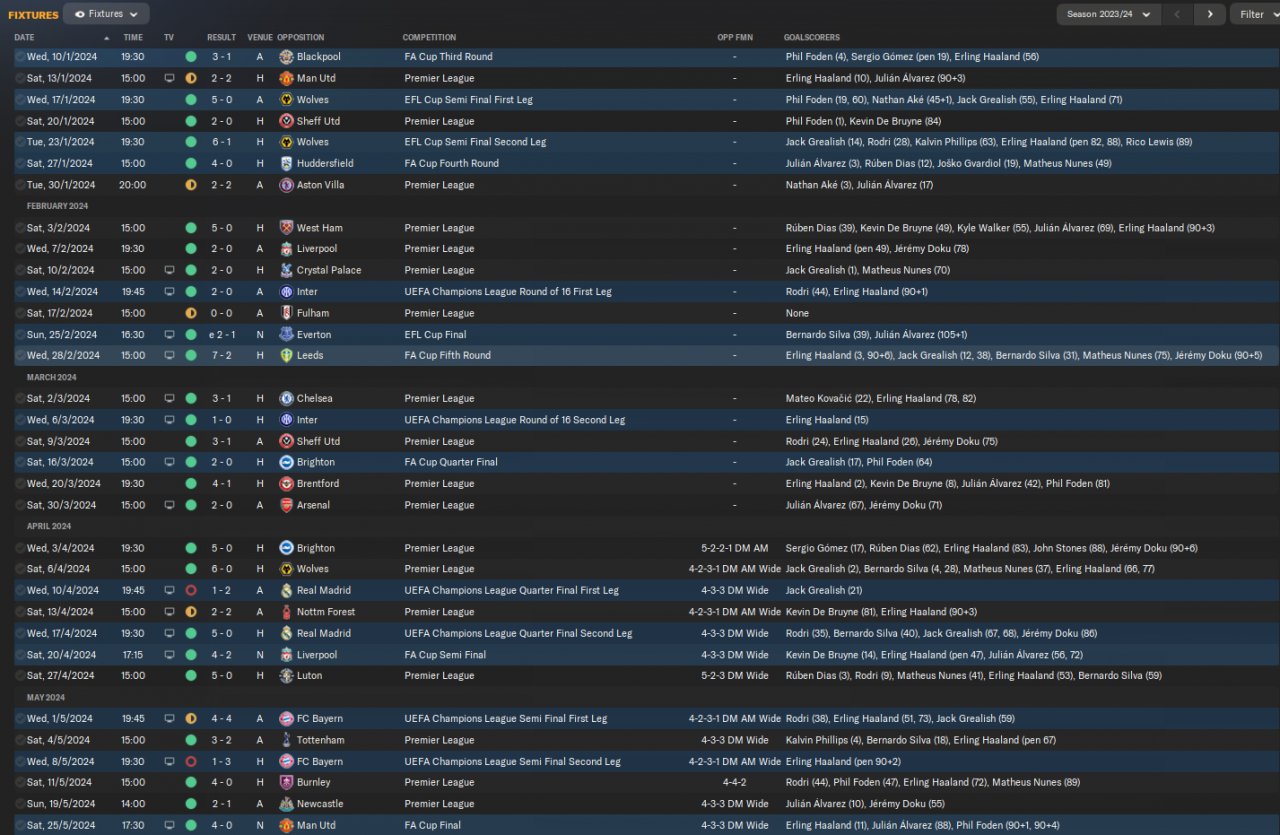Click the TV icon on the Everton row
The width and height of the screenshot is (1280, 835).
169,335
